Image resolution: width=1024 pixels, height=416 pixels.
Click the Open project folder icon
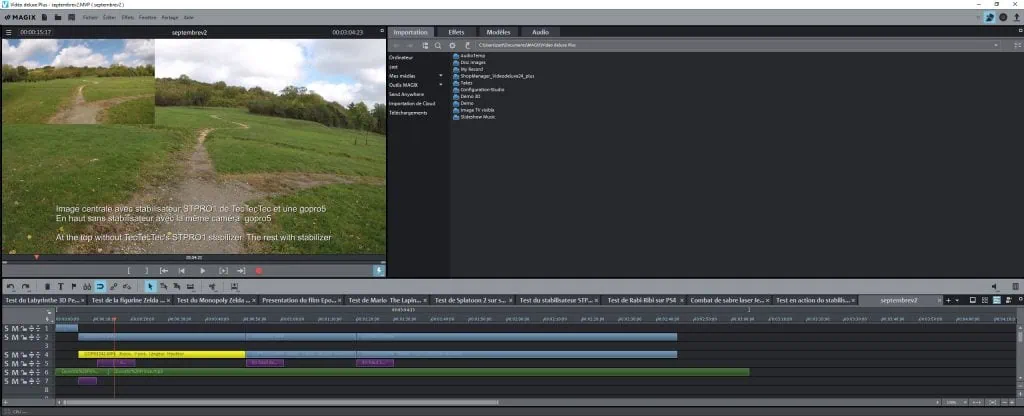pos(58,17)
